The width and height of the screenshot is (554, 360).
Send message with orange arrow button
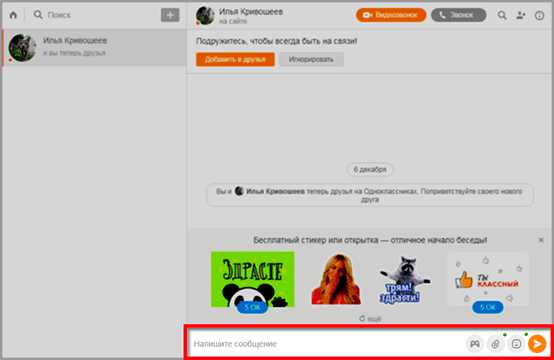point(537,344)
